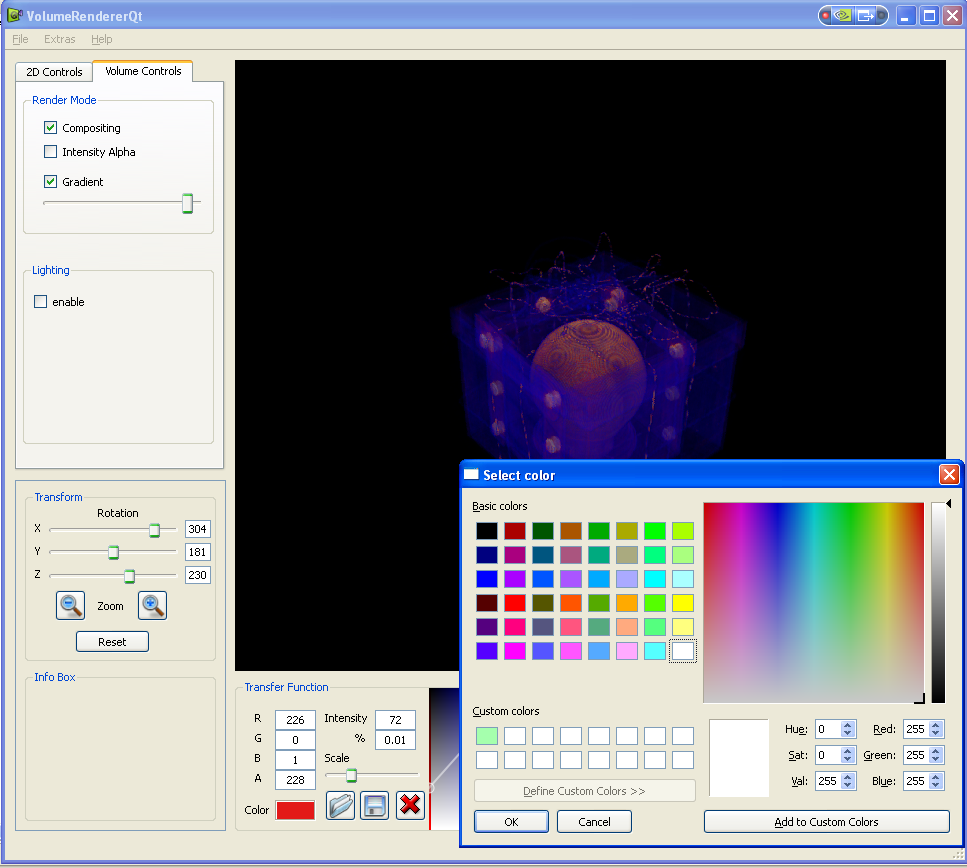Close the Select color dialog

(949, 475)
